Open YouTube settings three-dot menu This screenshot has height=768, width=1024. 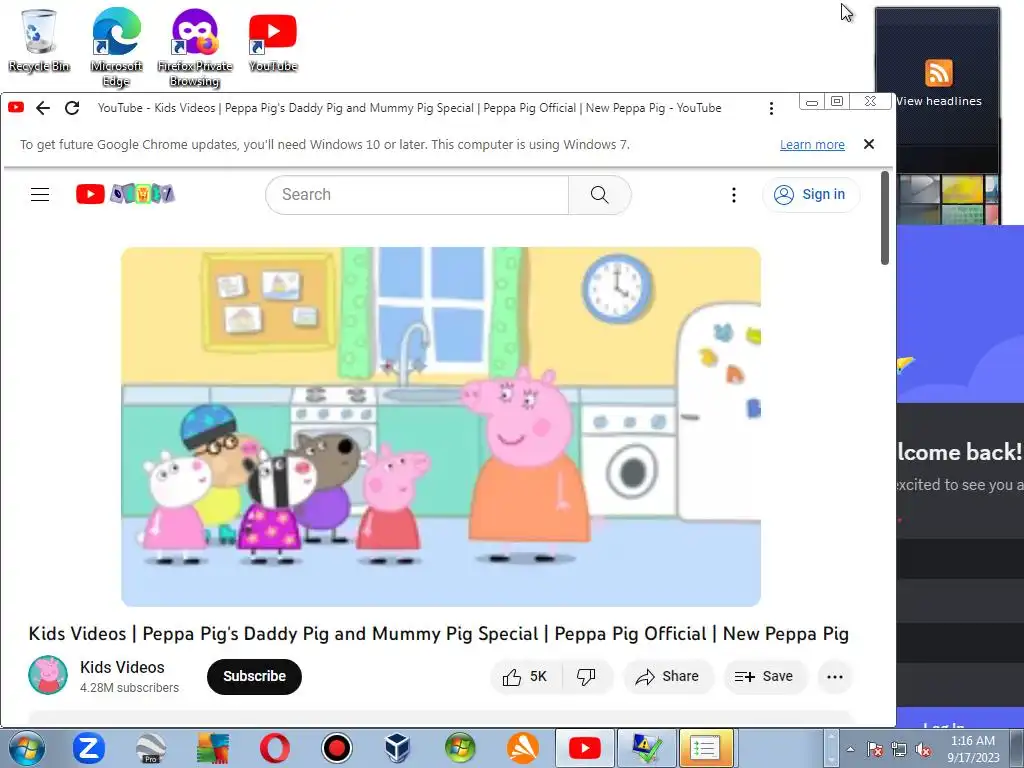click(x=733, y=195)
